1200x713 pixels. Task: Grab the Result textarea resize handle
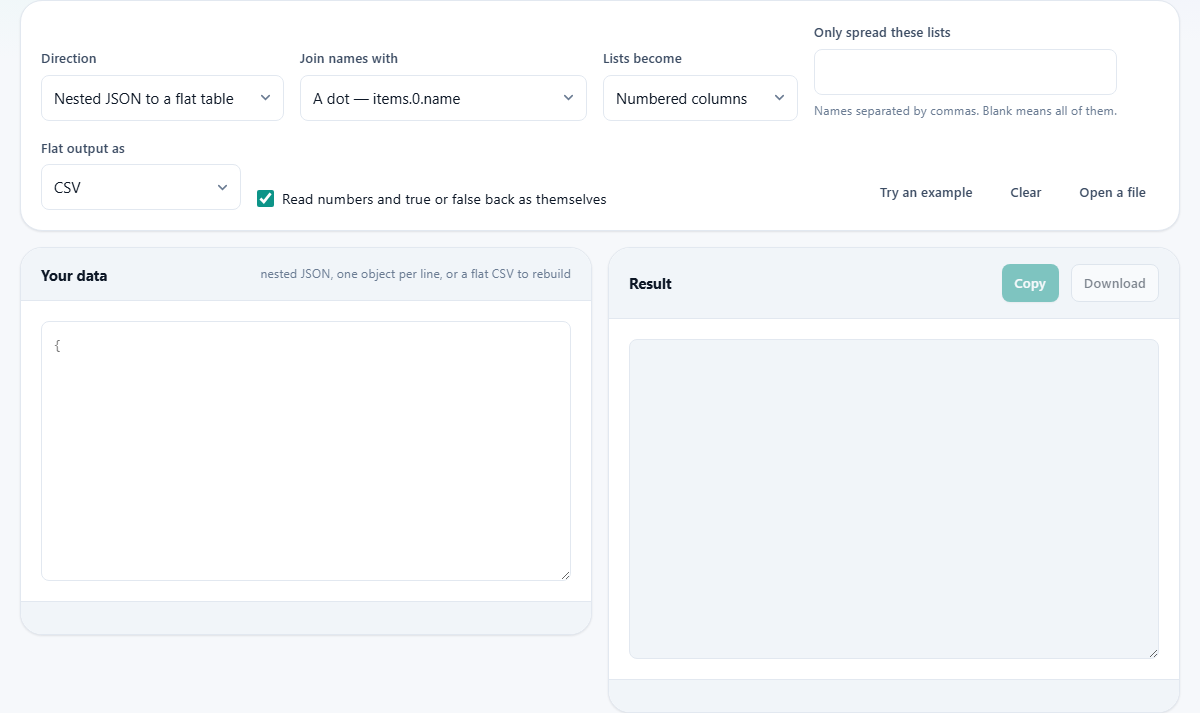coord(1153,652)
